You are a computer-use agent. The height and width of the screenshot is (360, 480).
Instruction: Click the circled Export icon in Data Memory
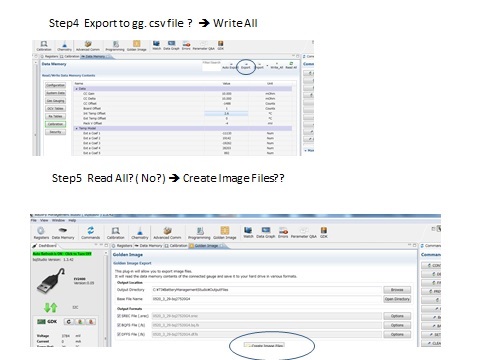coord(246,66)
